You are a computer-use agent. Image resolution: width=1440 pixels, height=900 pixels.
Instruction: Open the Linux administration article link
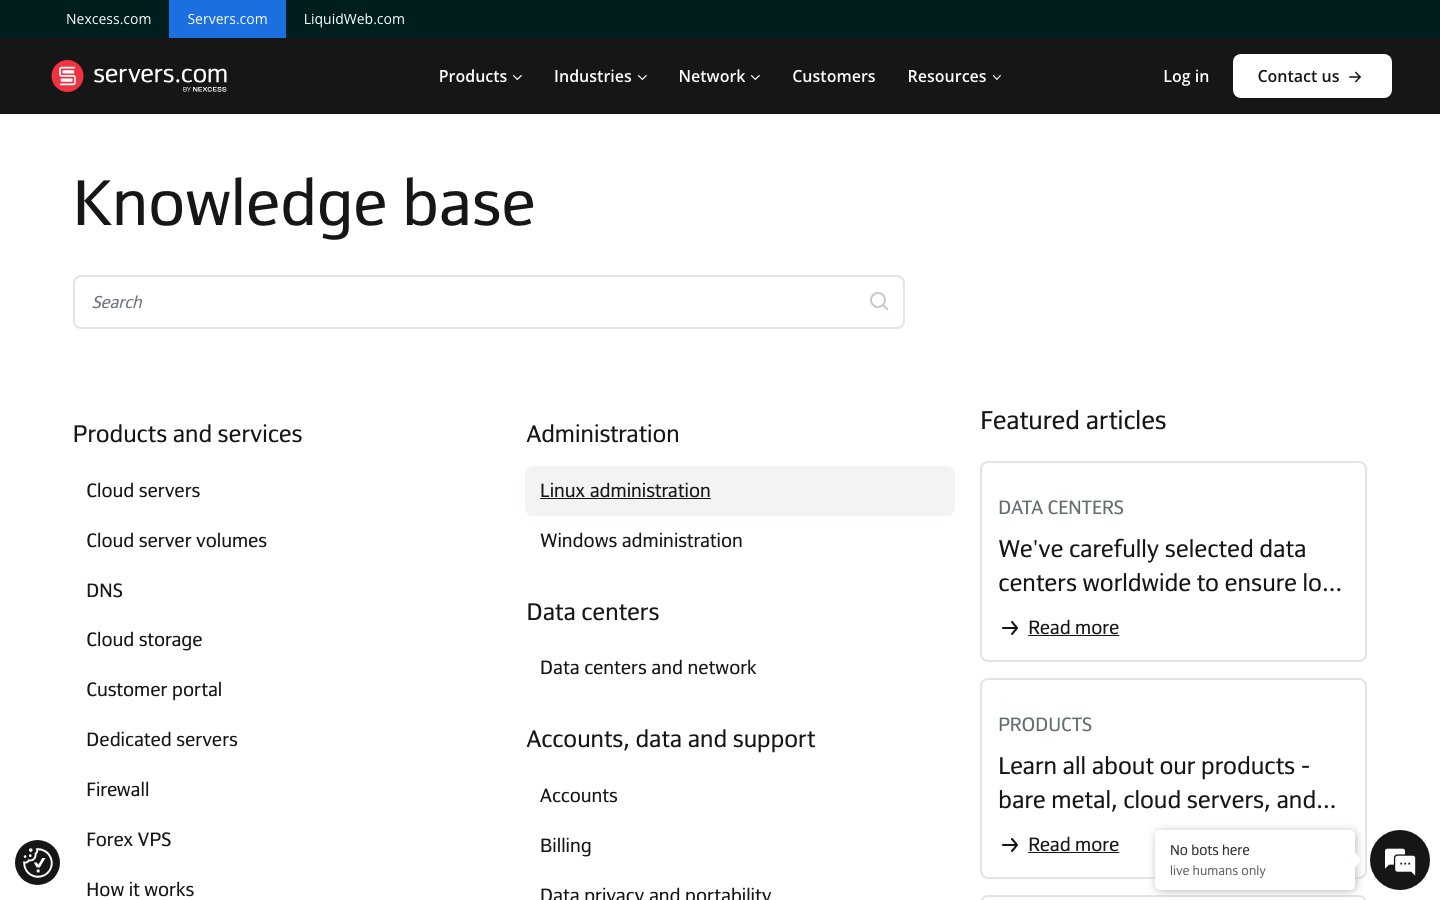[625, 491]
